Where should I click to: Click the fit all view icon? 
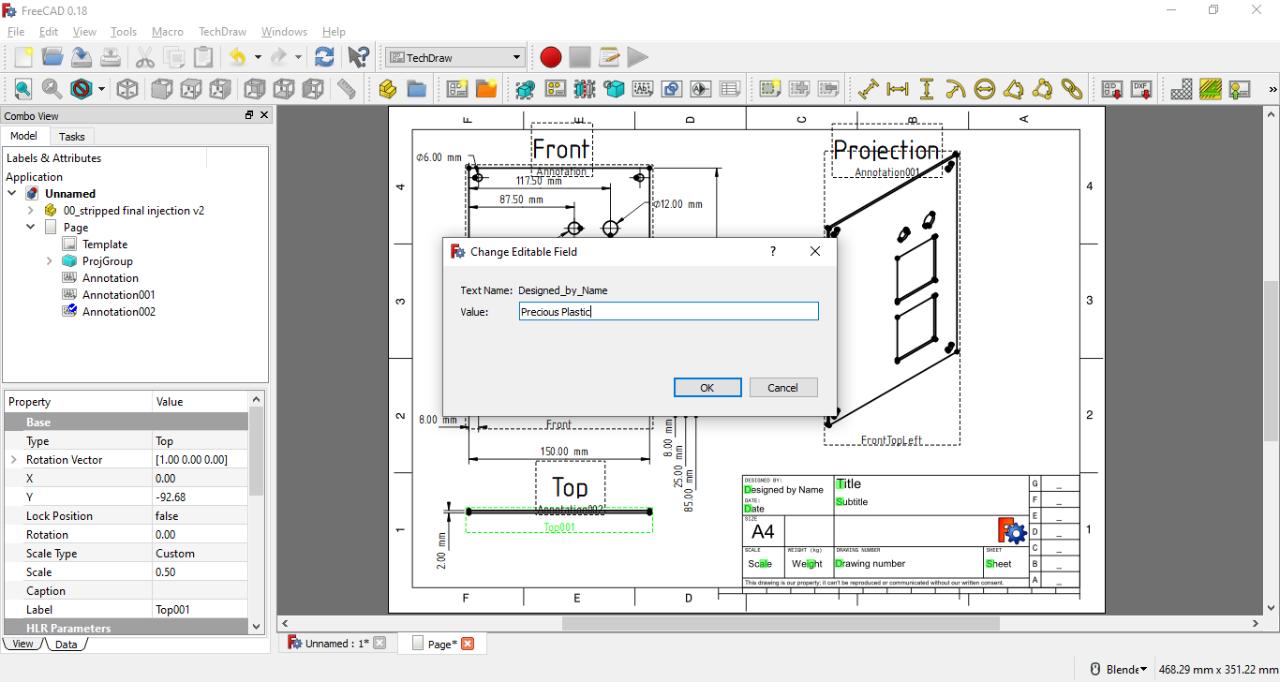click(x=23, y=90)
